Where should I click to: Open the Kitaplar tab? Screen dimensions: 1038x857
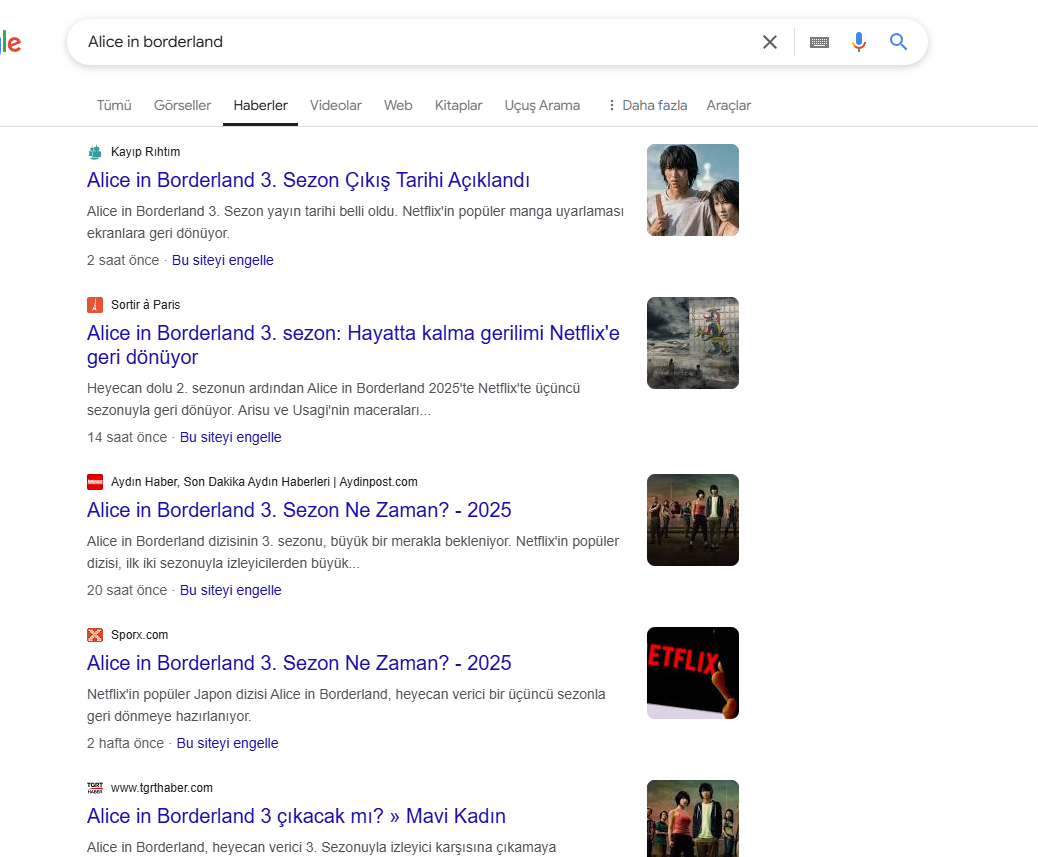coord(458,105)
